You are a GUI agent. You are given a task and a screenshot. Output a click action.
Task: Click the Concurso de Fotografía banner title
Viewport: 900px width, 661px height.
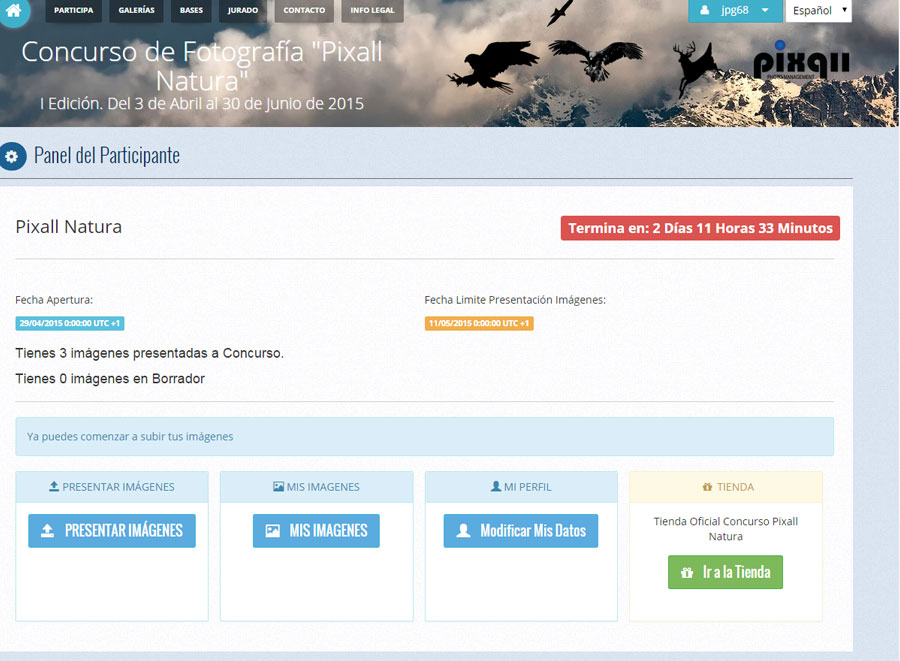click(202, 66)
